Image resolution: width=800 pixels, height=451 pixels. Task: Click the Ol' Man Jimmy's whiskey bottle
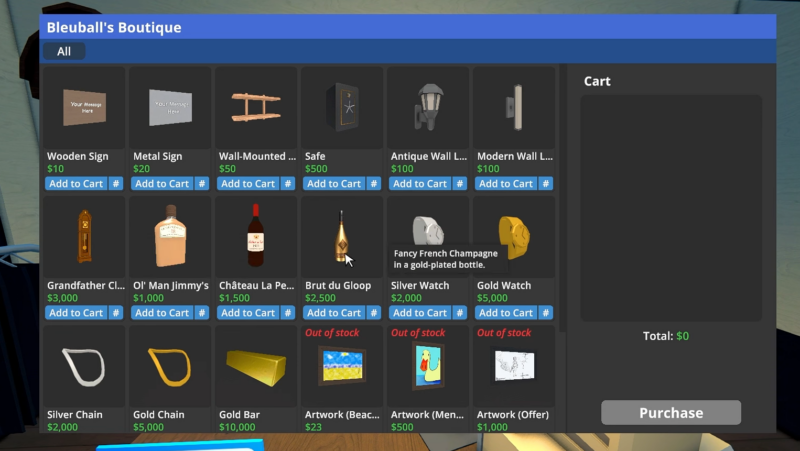pos(170,237)
